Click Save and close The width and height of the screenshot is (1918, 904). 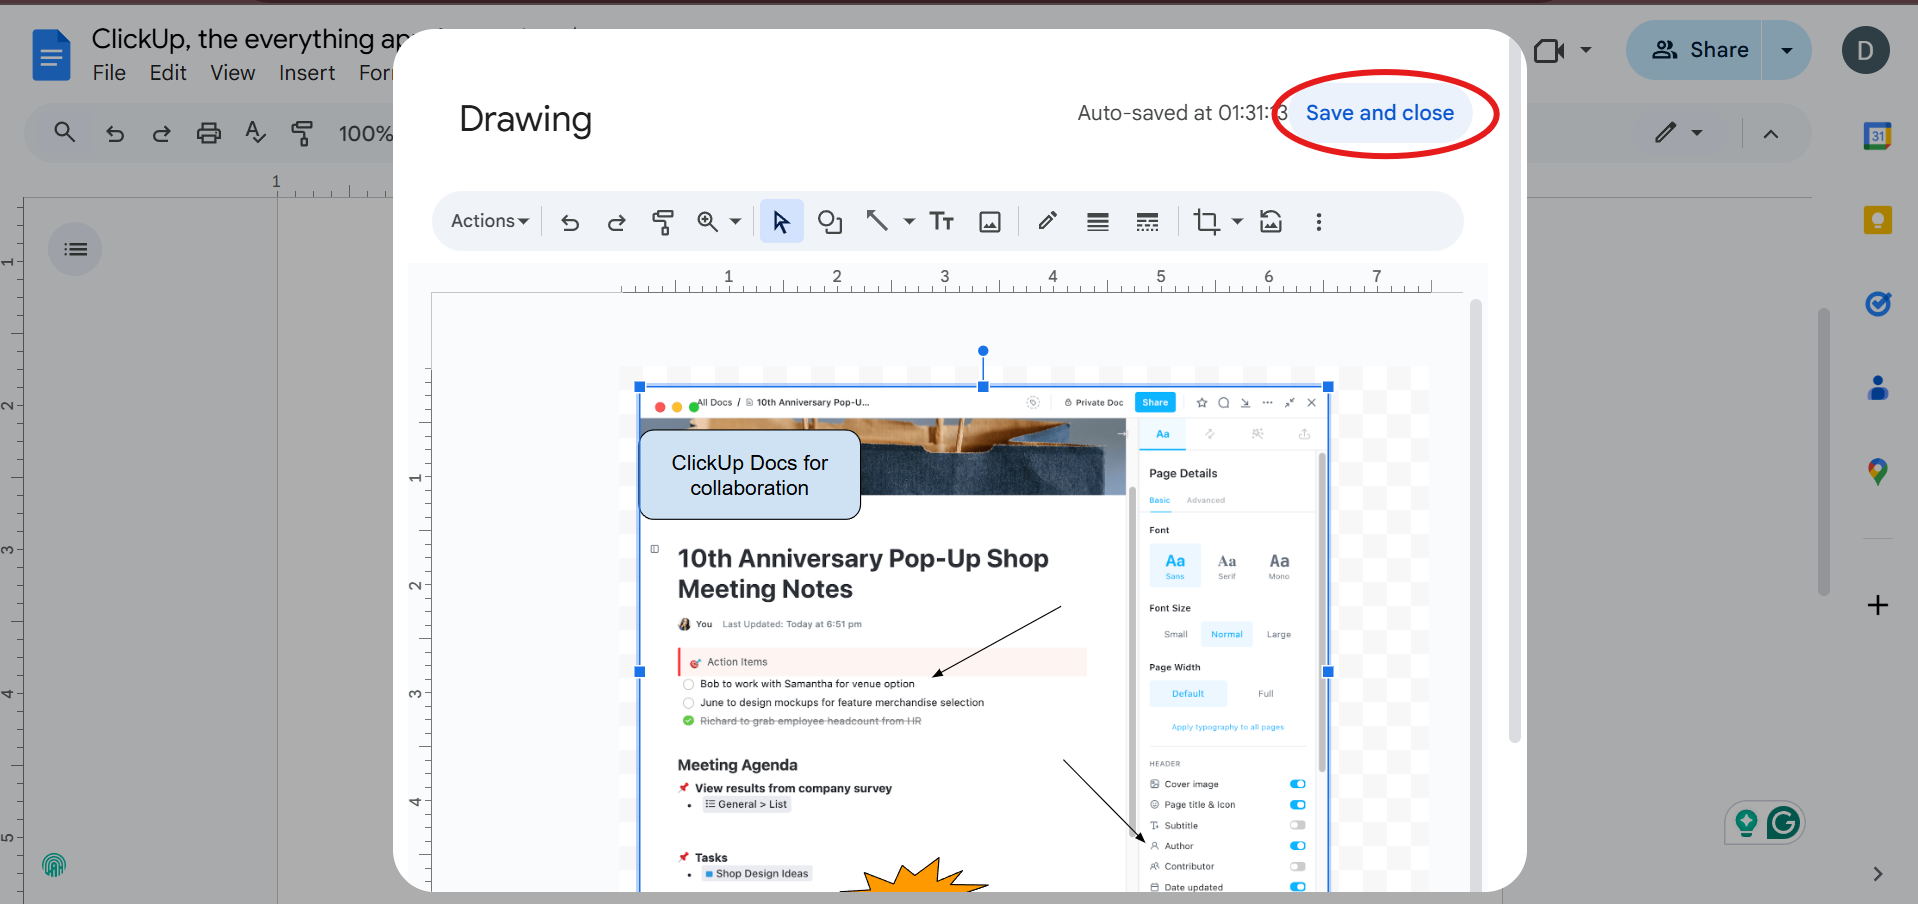pyautogui.click(x=1380, y=112)
